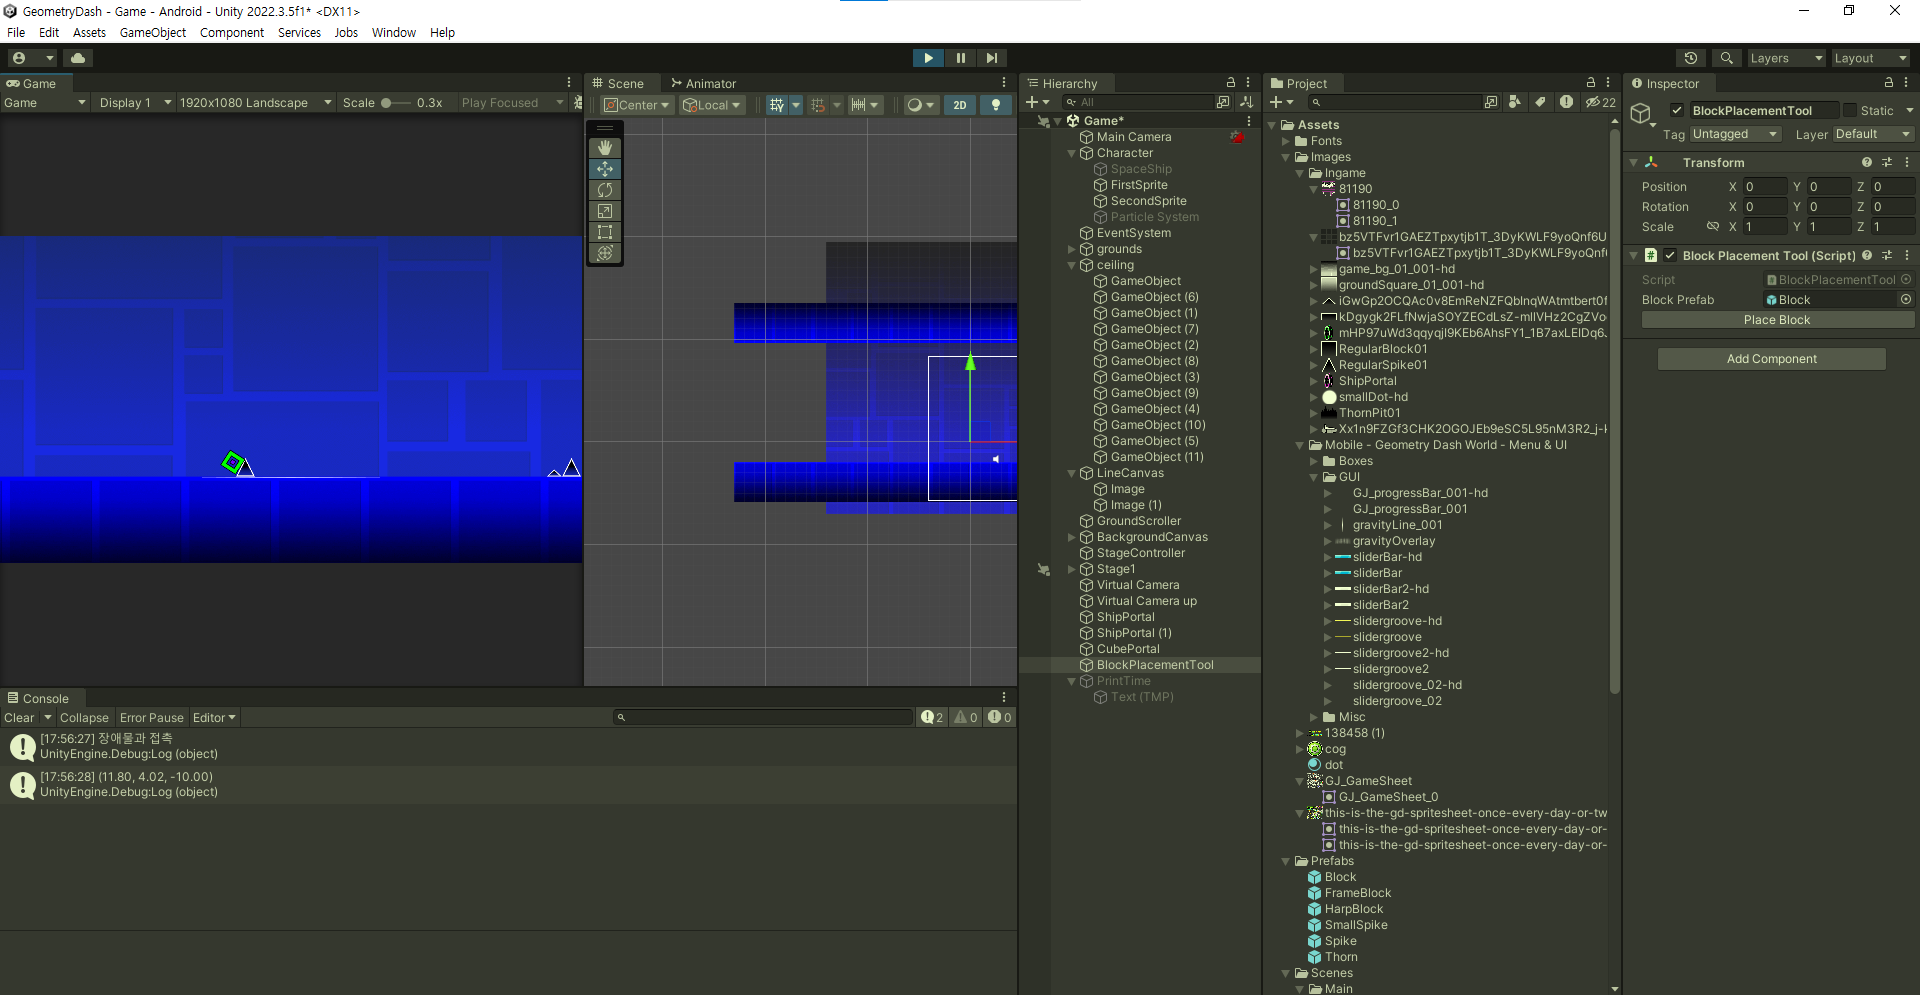Open the Window menu

[394, 32]
